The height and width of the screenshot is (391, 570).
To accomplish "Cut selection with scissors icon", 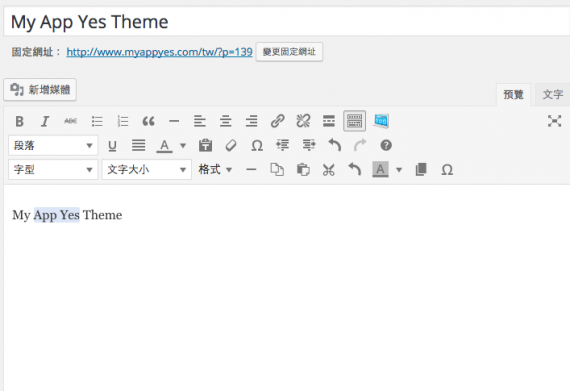I will [x=329, y=170].
